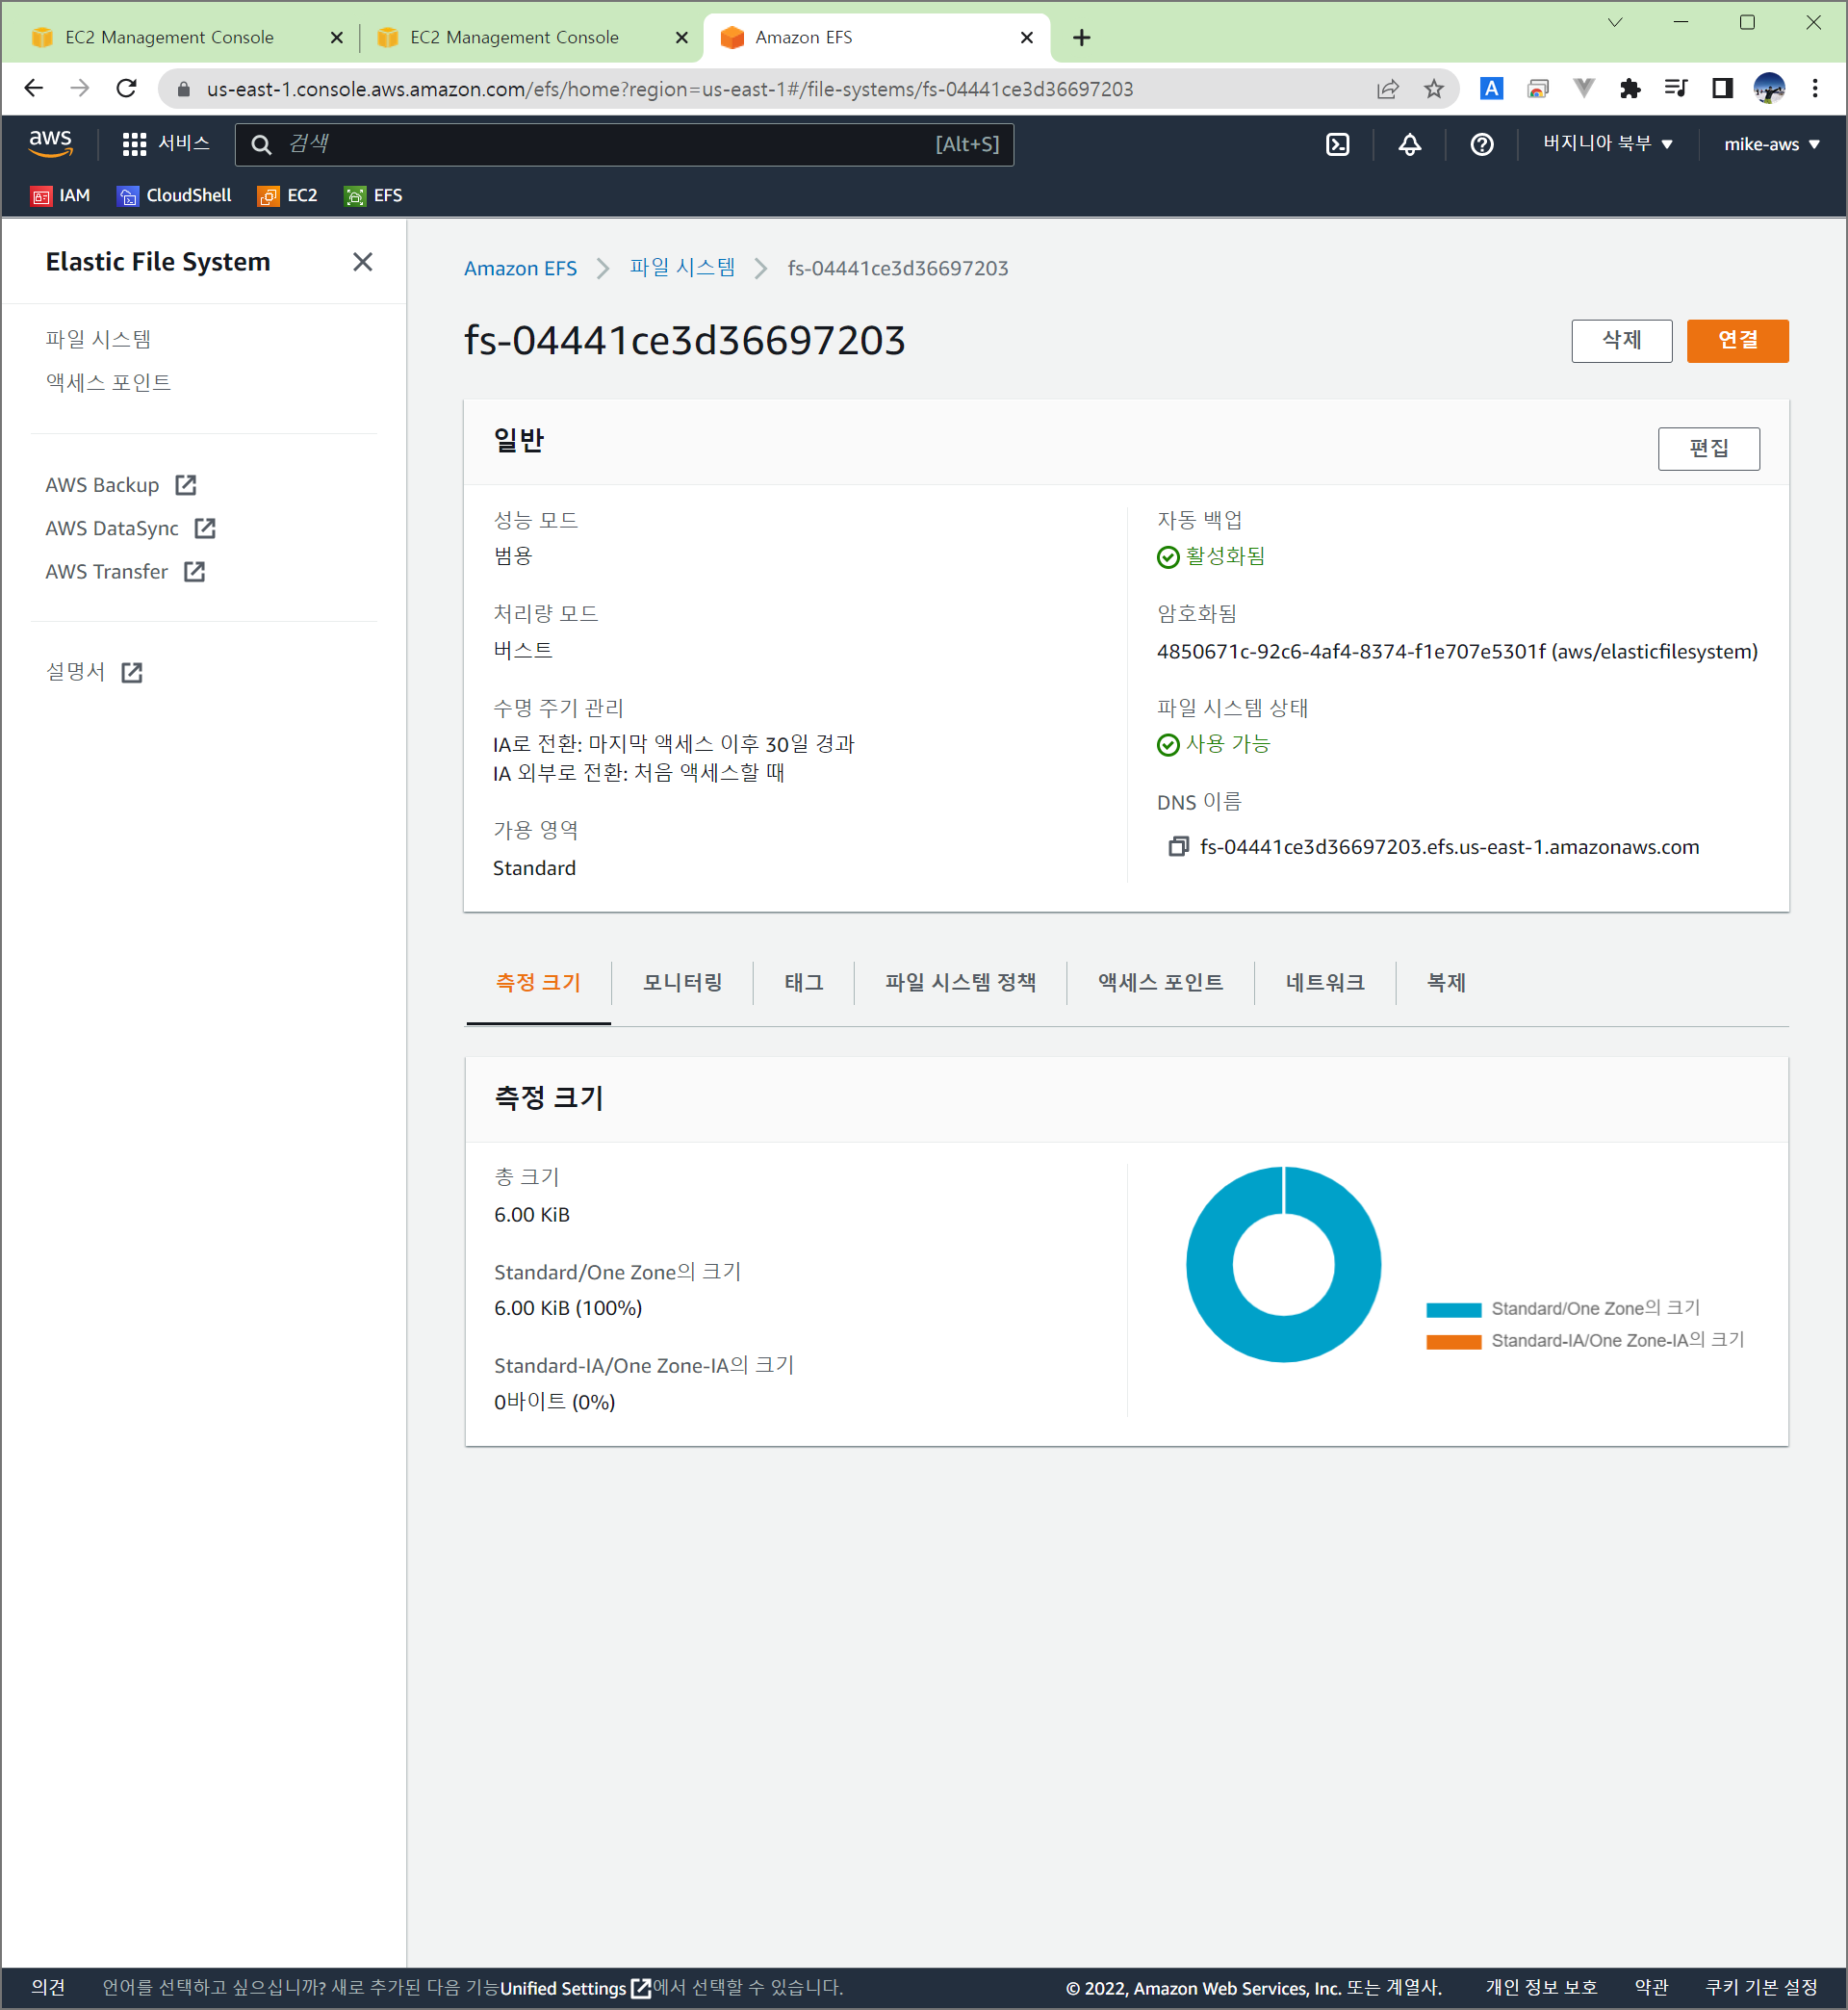
Task: Click the 편집 button in 일반 panel
Action: tap(1707, 448)
